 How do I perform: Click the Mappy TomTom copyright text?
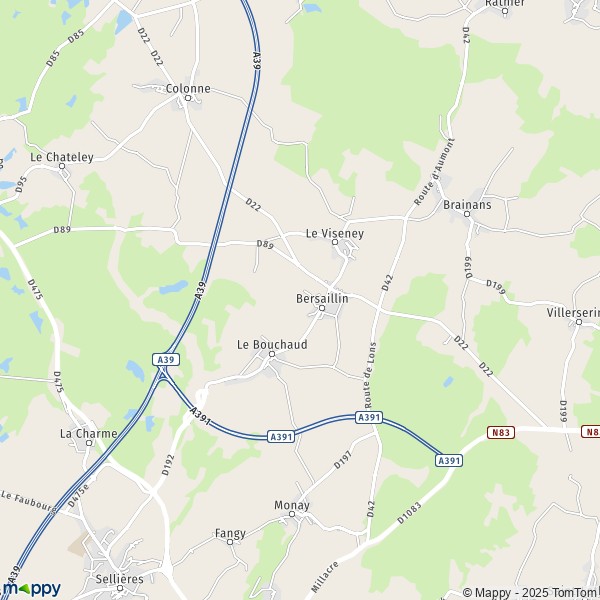point(531,593)
